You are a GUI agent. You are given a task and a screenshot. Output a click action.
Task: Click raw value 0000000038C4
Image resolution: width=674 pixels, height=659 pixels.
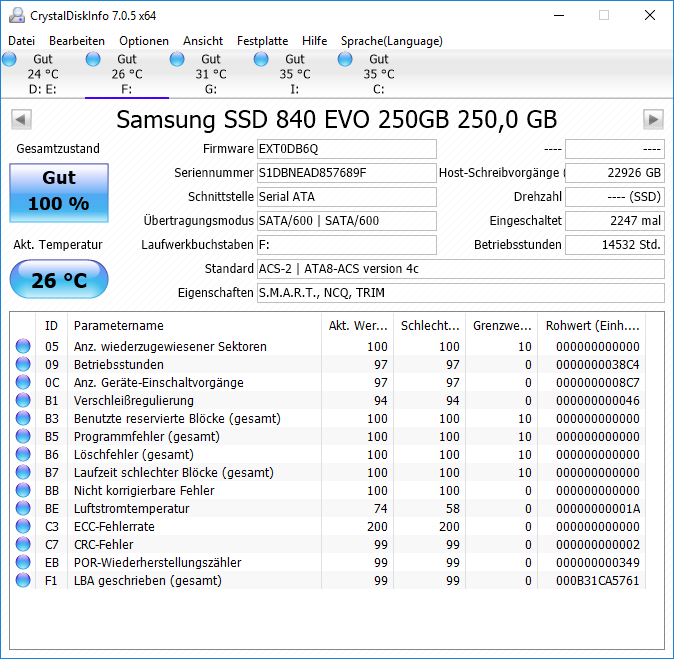597,364
